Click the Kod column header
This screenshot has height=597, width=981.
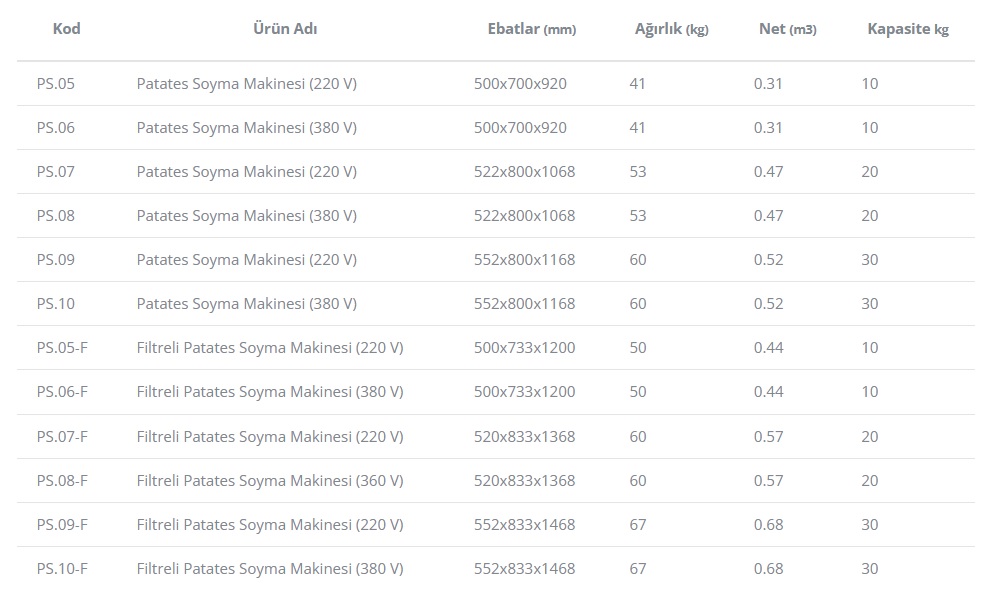click(x=66, y=29)
